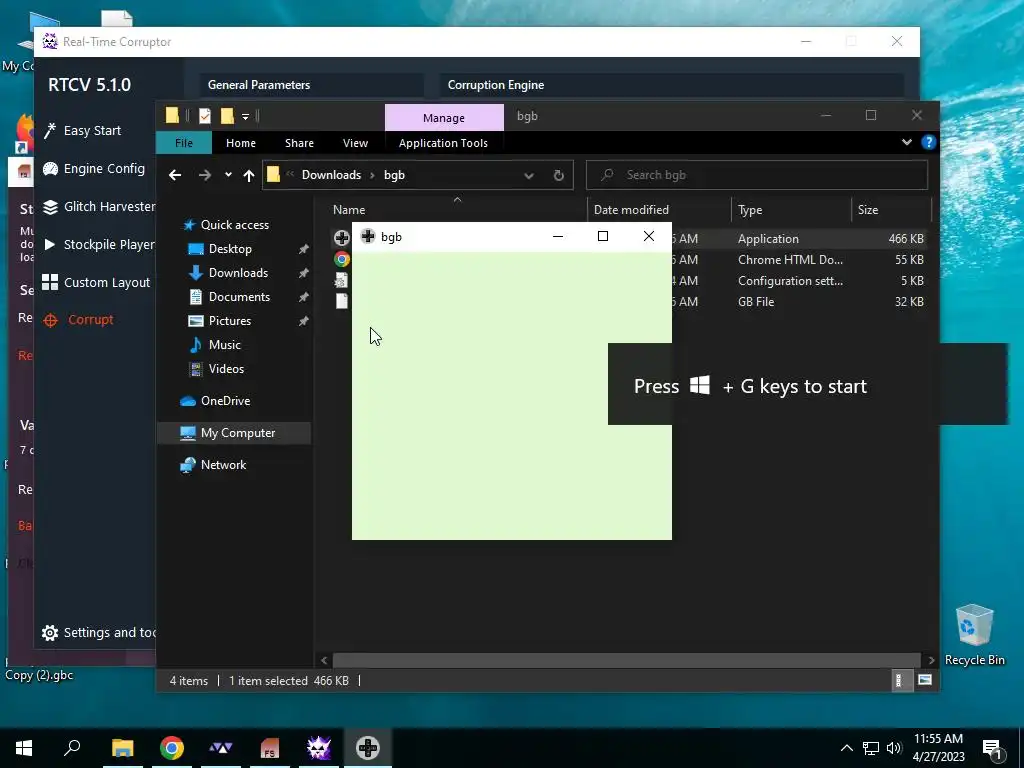Click bgb in the address breadcrumb
Image resolution: width=1024 pixels, height=768 pixels.
[394, 175]
